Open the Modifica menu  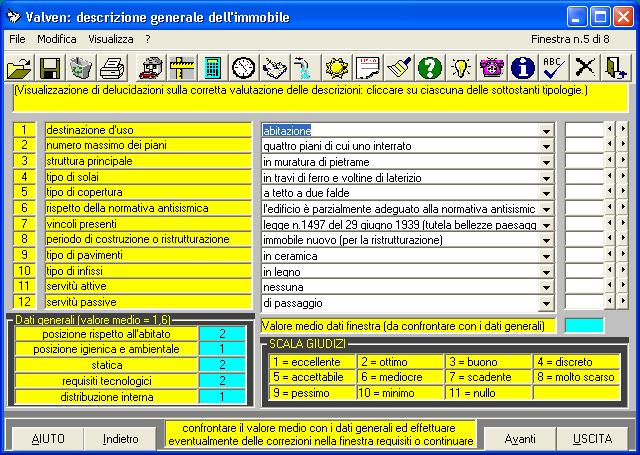(56, 39)
